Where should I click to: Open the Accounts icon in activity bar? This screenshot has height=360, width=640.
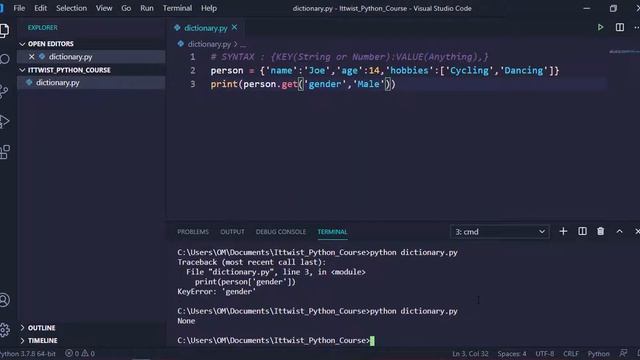point(4,300)
